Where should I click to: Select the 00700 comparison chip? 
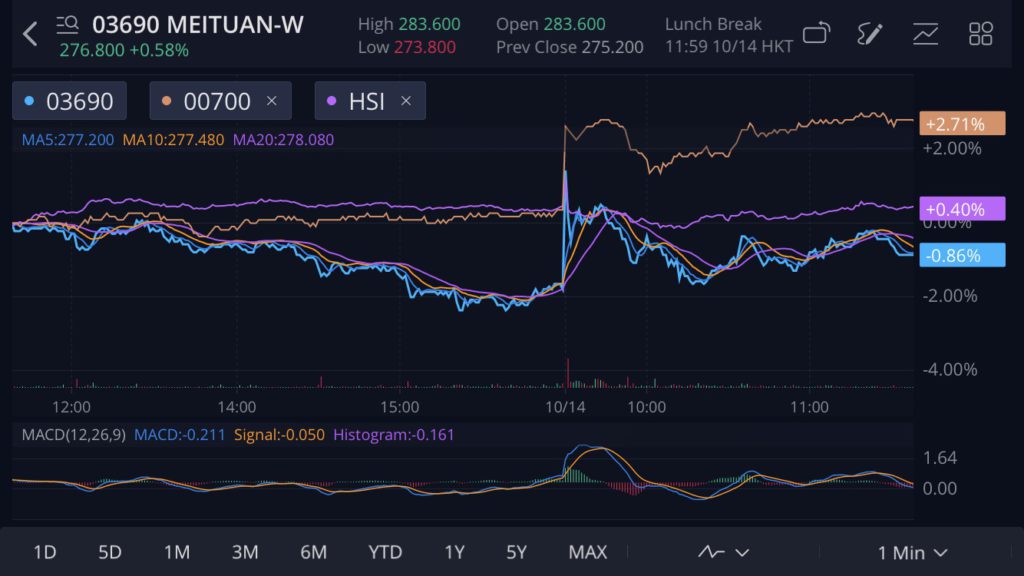point(220,101)
